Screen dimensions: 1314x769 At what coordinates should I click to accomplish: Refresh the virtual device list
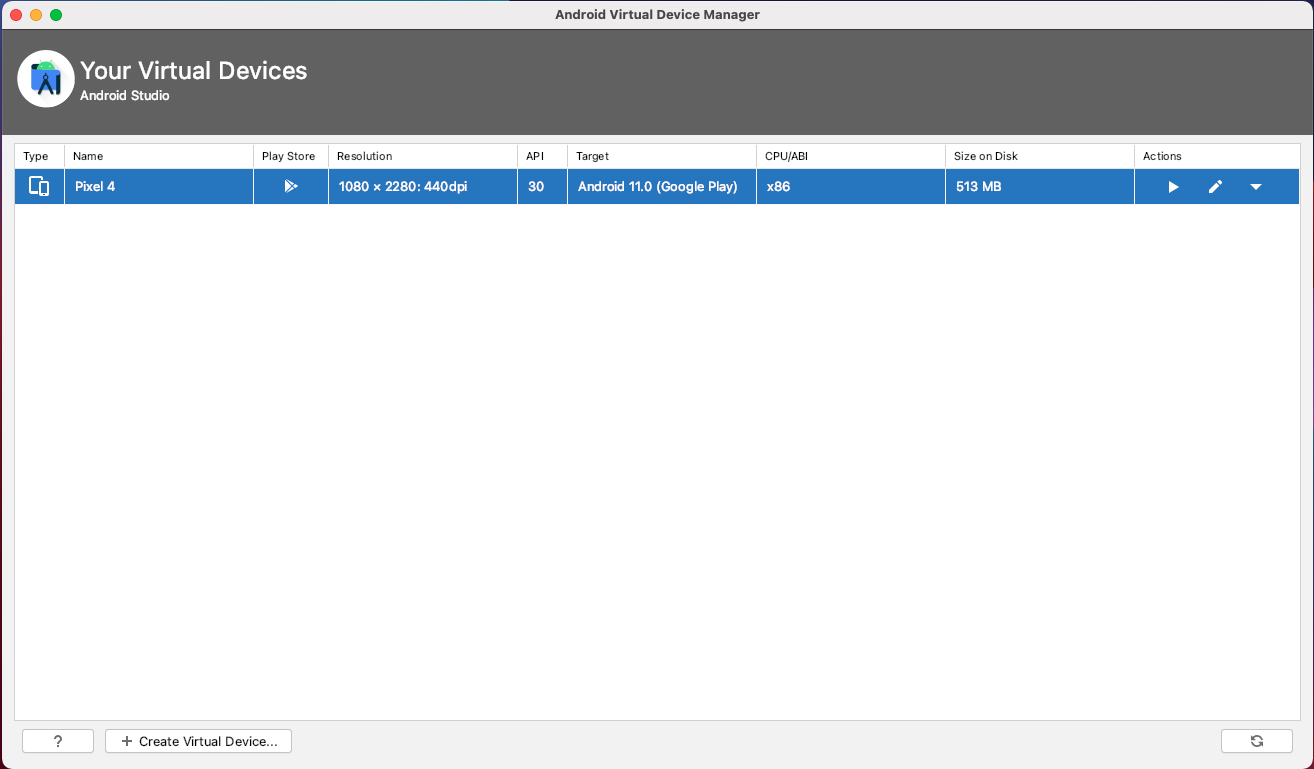click(1257, 741)
